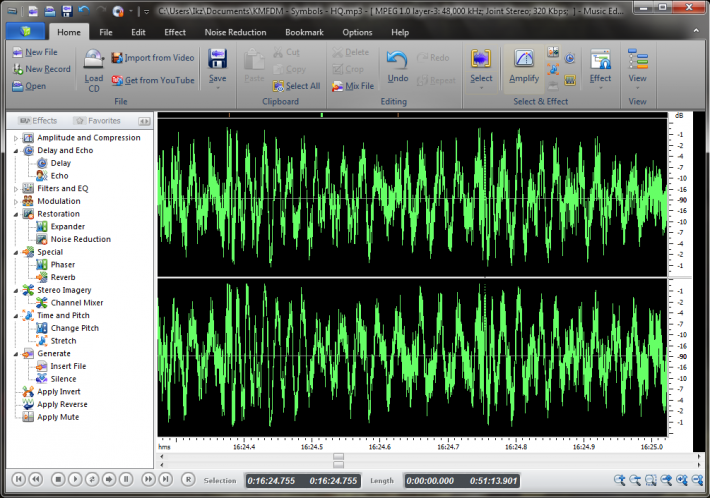Play the audio track
Screen dimensions: 710x498
click(75, 479)
